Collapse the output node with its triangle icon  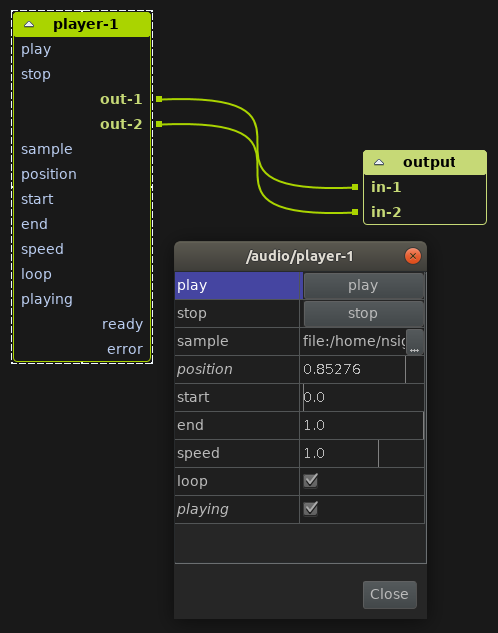(x=379, y=162)
